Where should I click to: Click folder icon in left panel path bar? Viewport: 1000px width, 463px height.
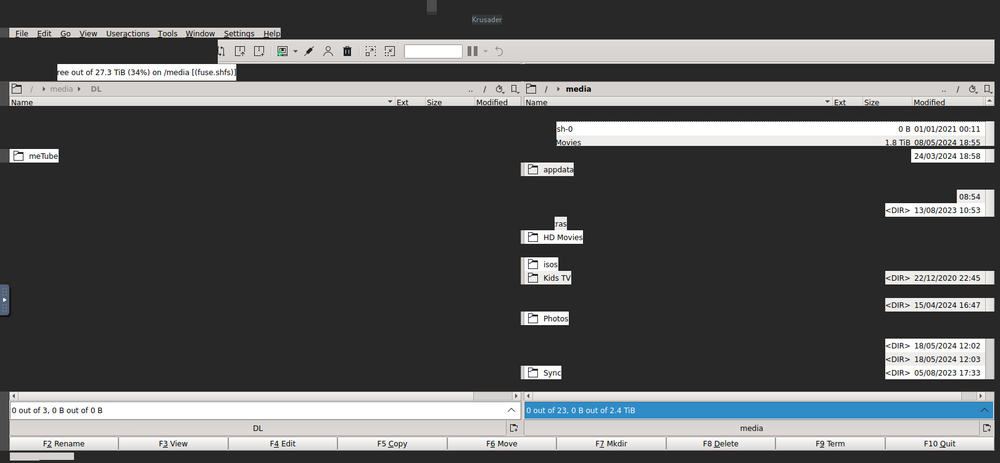(x=17, y=89)
